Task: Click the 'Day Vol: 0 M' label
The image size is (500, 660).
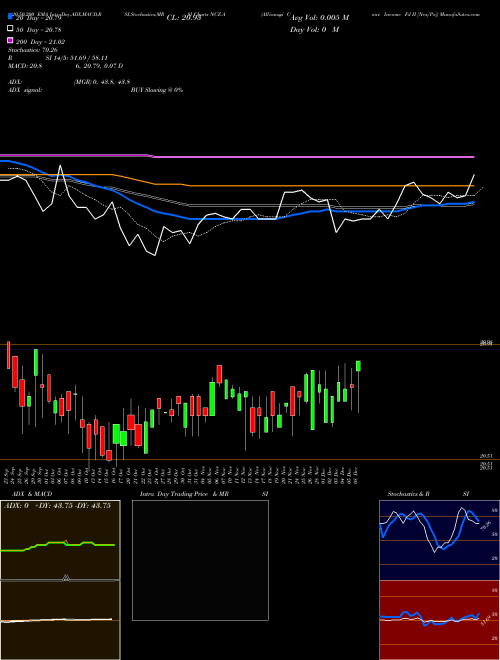Action: point(314,29)
